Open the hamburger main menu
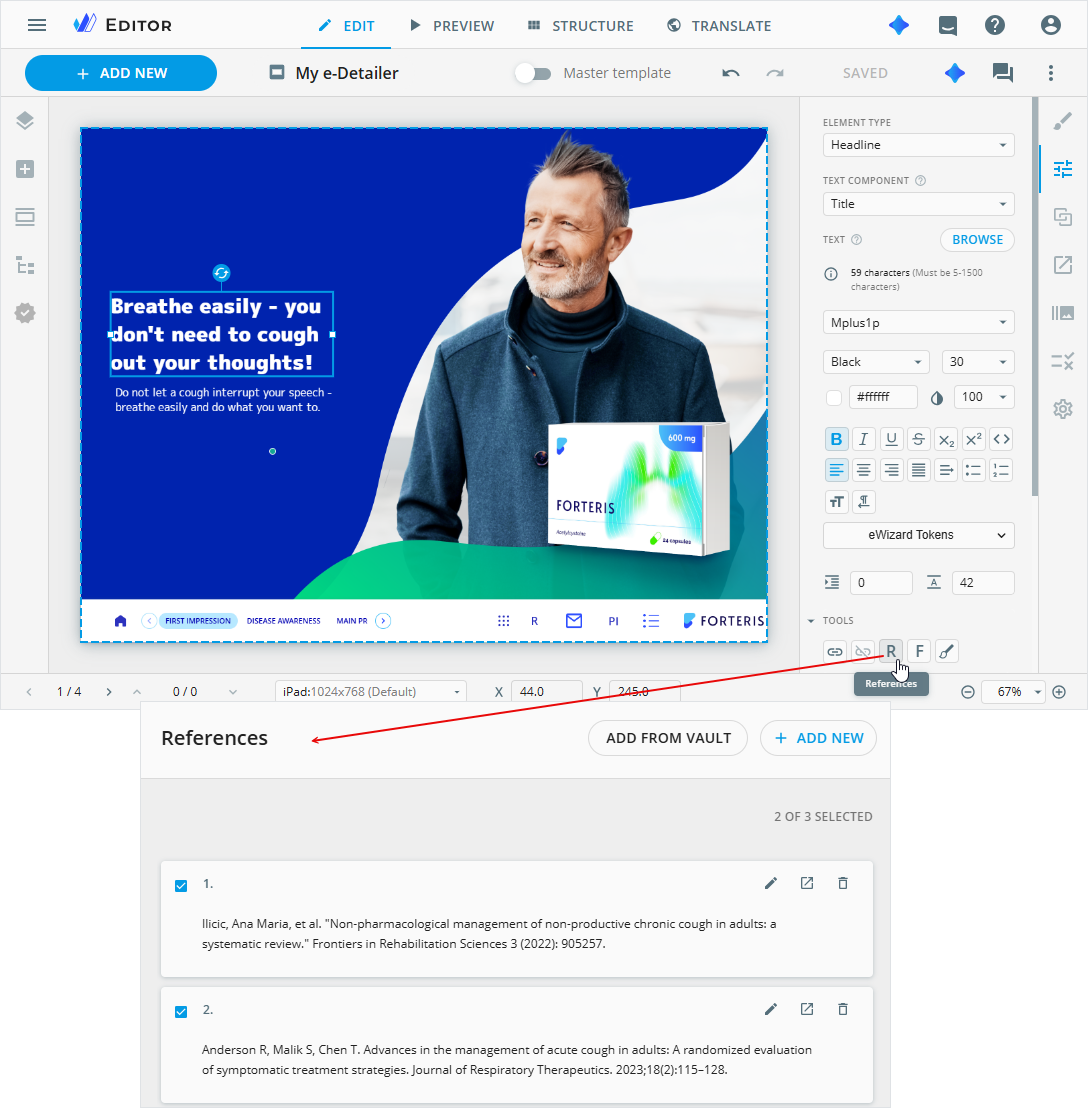The image size is (1088, 1108). [37, 25]
